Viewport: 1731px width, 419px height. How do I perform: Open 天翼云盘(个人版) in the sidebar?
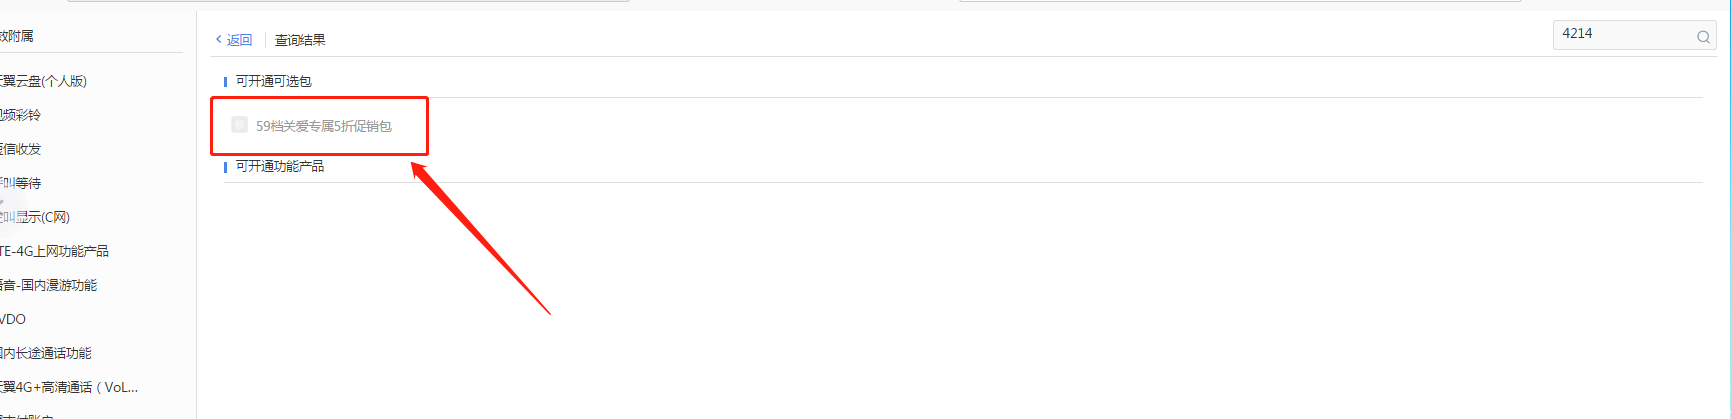point(43,81)
